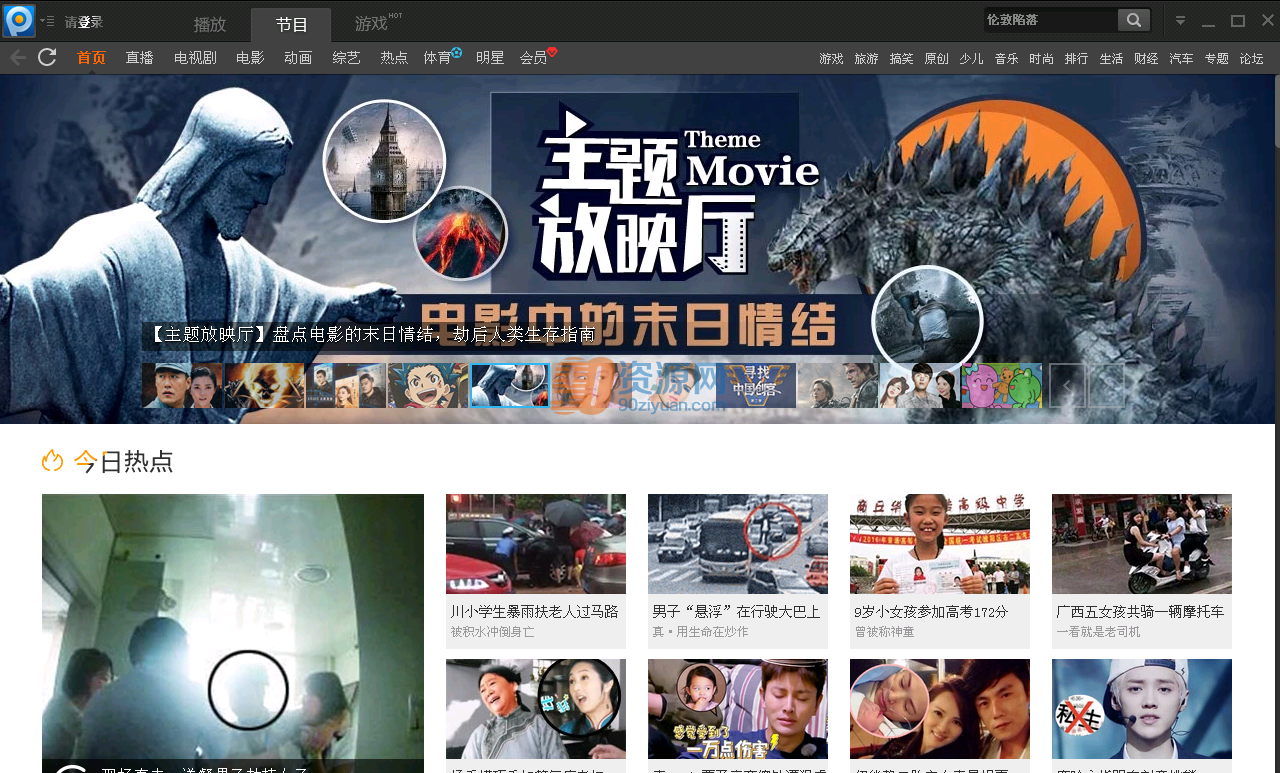Select the flaming skull carousel thumbnail

[x=264, y=385]
